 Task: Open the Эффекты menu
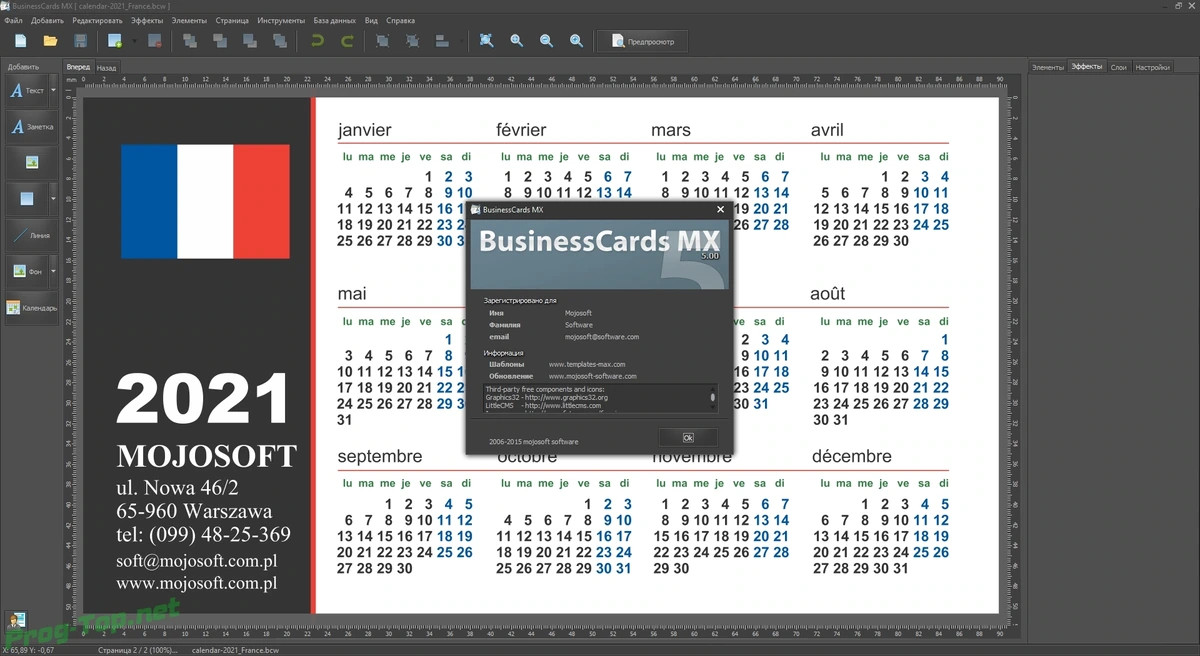click(147, 20)
